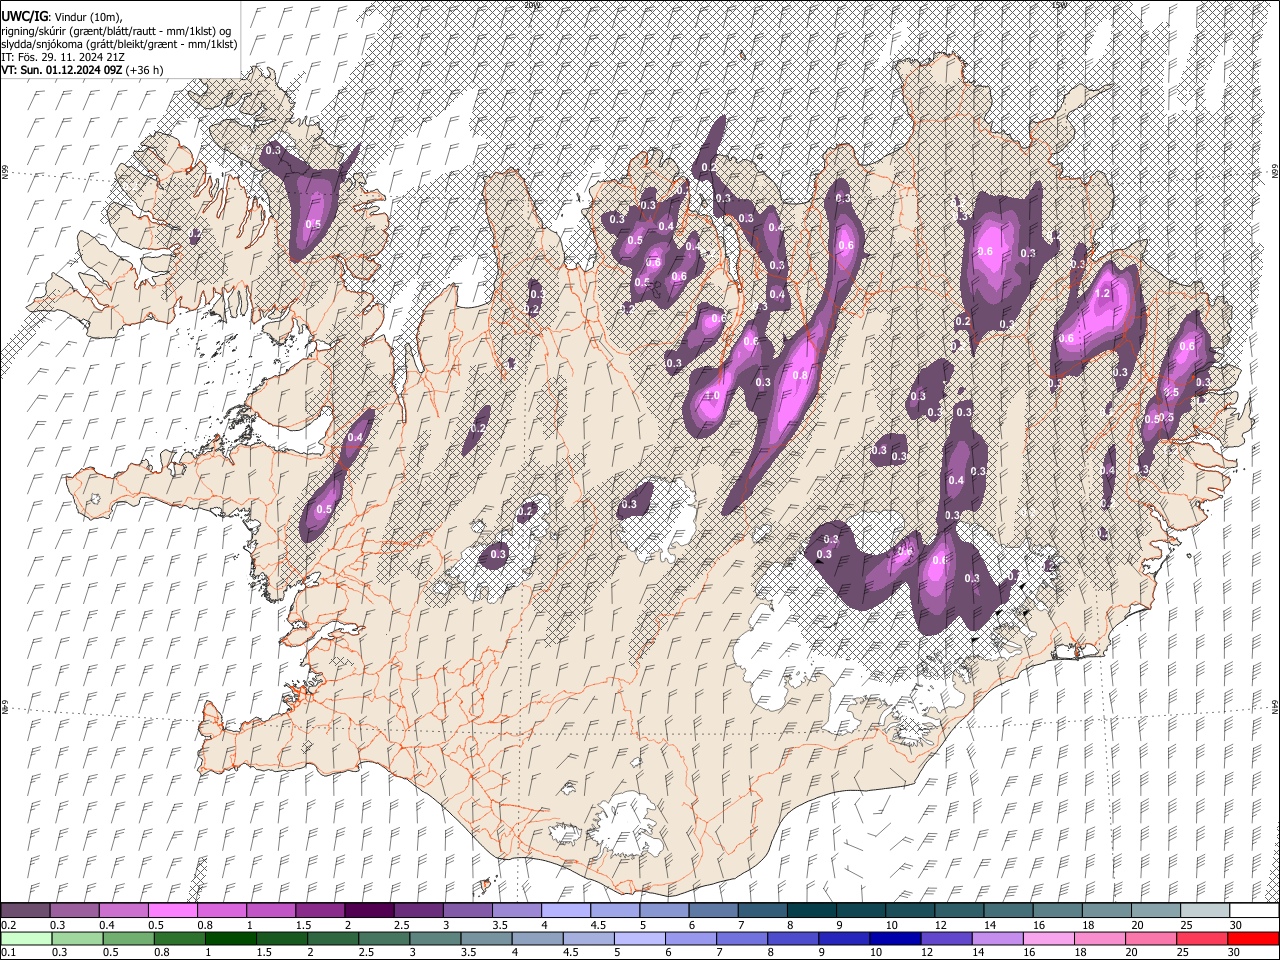Select upper legend swatch between 0.3 and 0.4
Viewport: 1280px width, 960px height.
pos(74,911)
